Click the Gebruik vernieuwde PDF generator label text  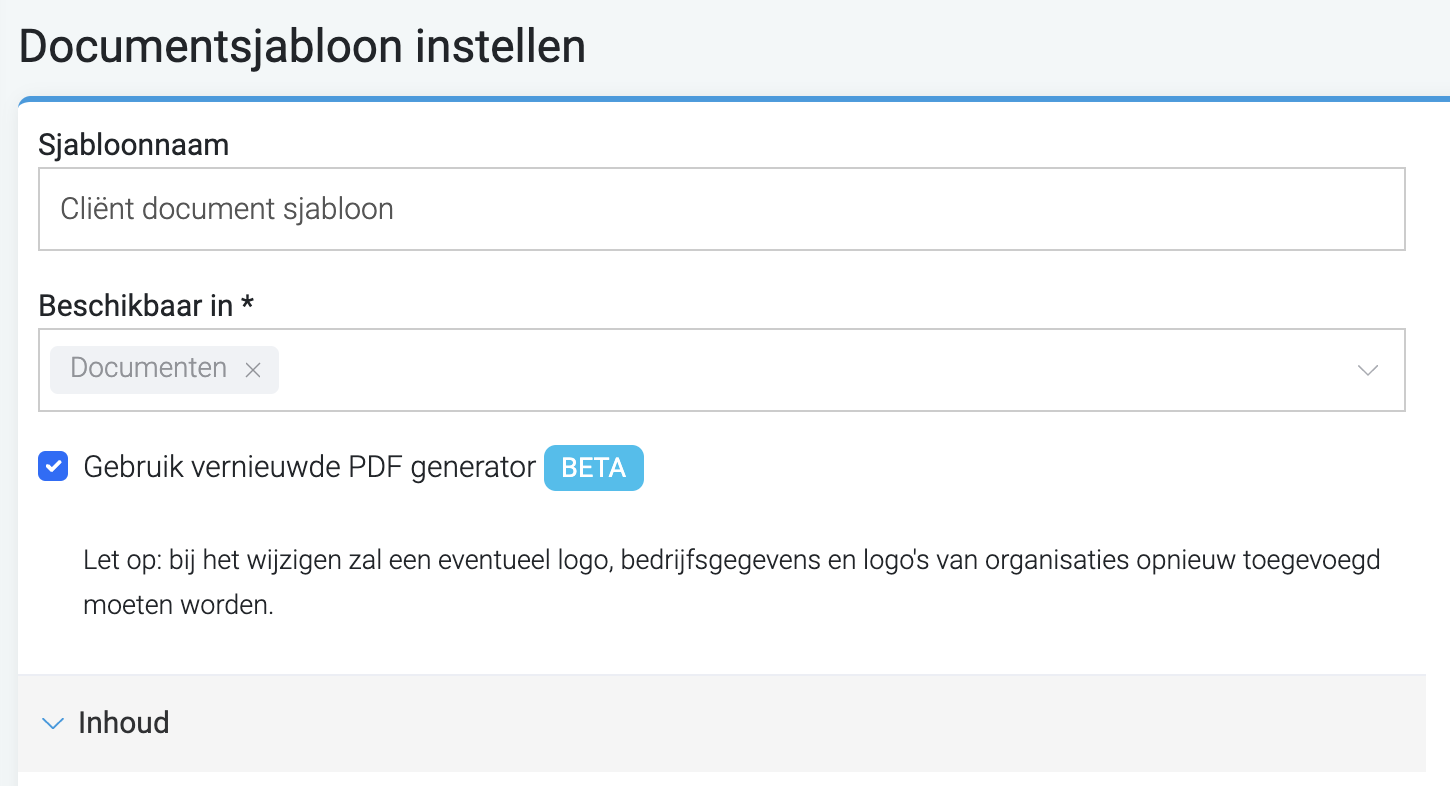310,467
